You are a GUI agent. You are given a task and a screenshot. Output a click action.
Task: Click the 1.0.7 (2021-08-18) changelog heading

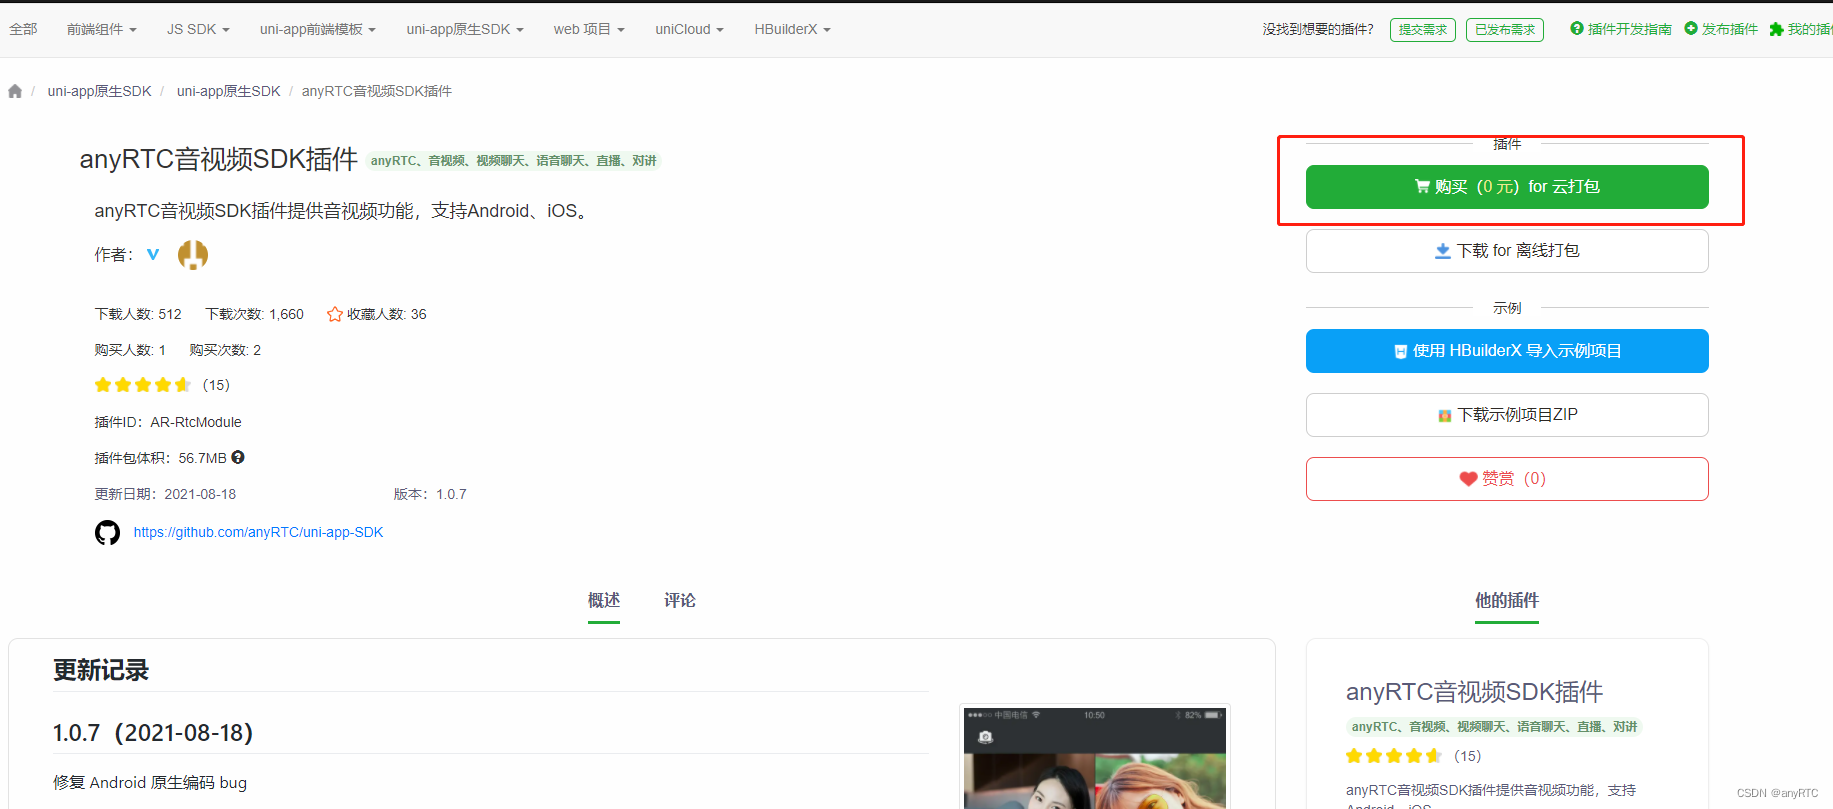click(153, 733)
